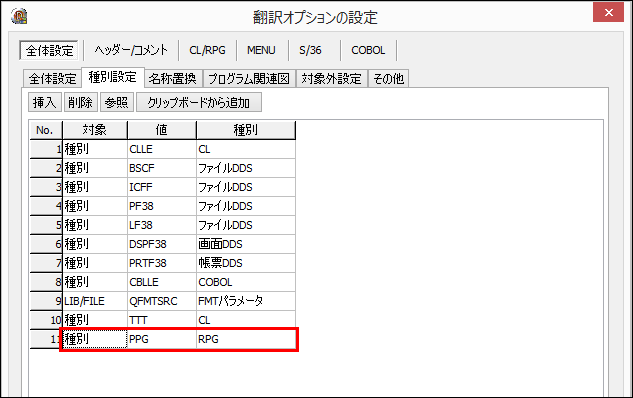Click the CLLE value cell
This screenshot has width=633, height=398.
162,149
